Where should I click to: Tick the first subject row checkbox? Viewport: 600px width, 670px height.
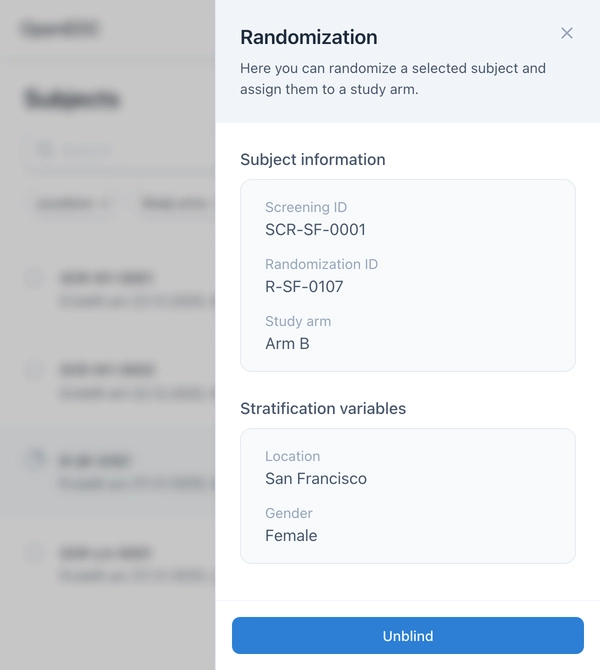(x=35, y=278)
